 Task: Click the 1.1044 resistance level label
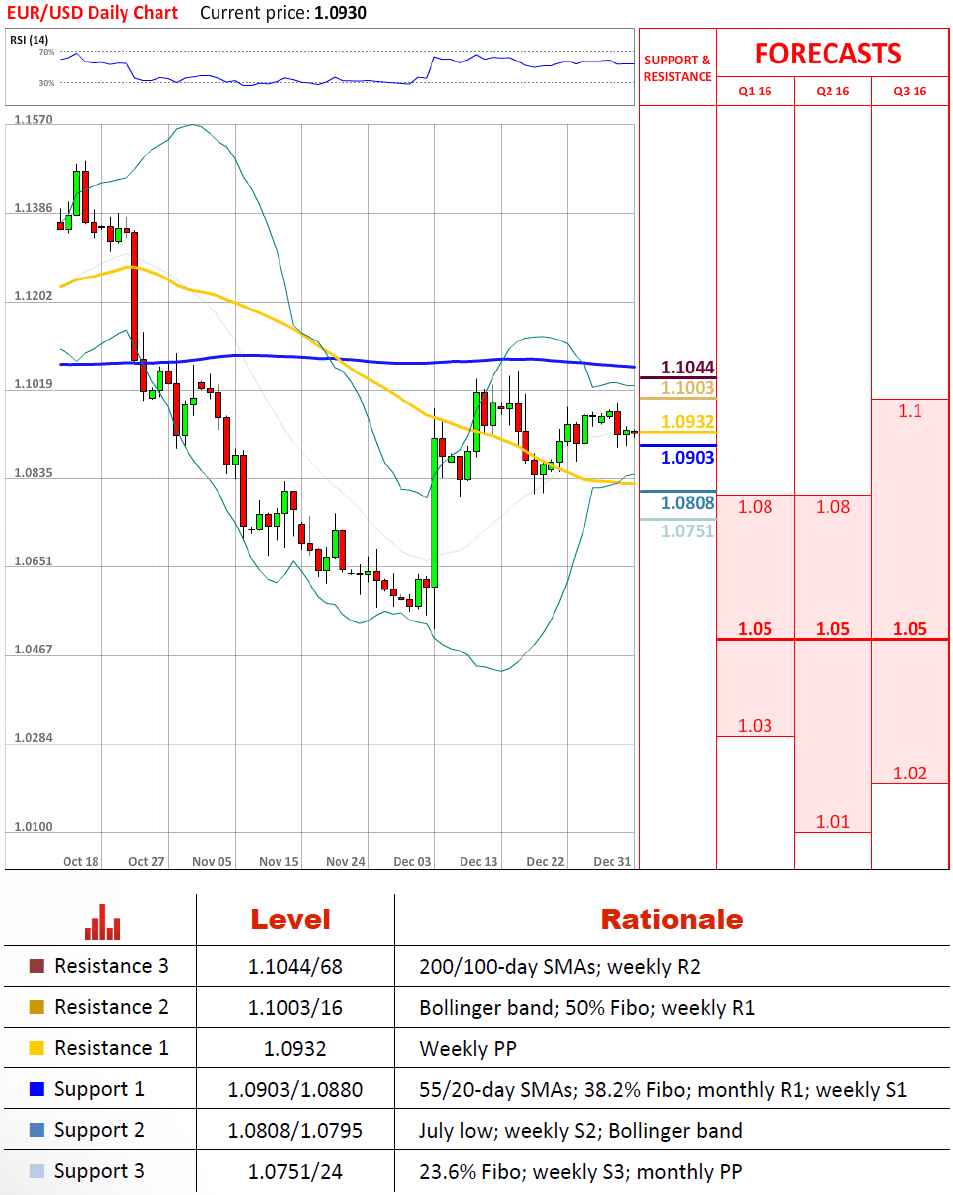pyautogui.click(x=688, y=367)
